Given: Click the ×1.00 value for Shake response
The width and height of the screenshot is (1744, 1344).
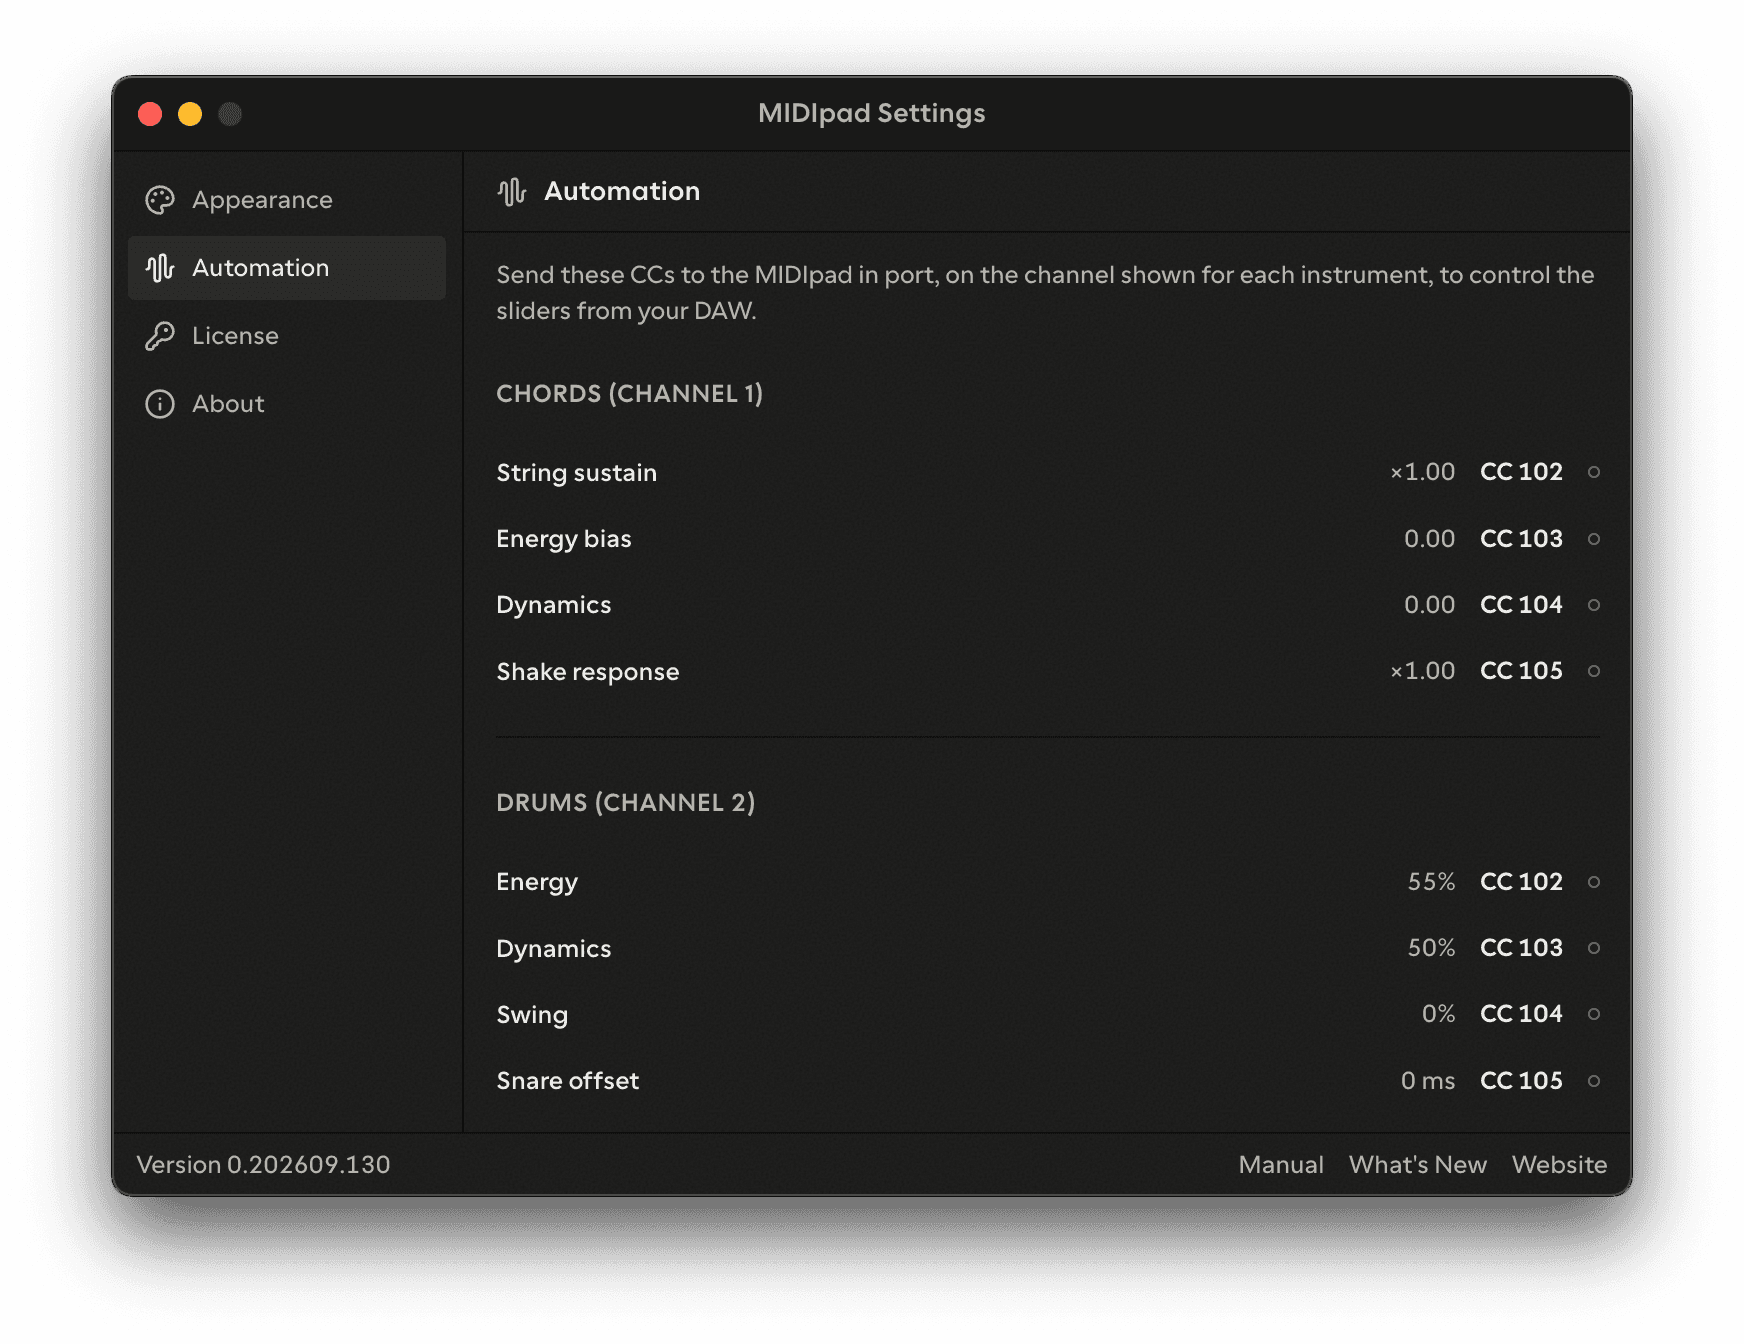Looking at the screenshot, I should (x=1423, y=671).
